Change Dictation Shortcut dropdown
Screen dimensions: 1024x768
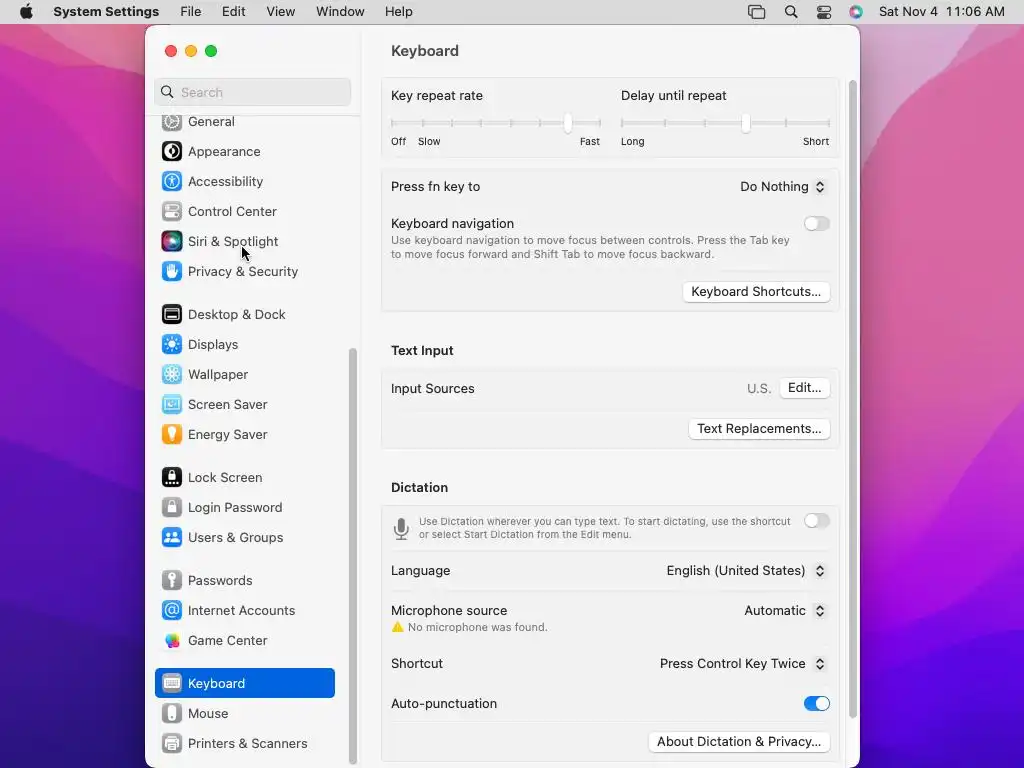743,664
